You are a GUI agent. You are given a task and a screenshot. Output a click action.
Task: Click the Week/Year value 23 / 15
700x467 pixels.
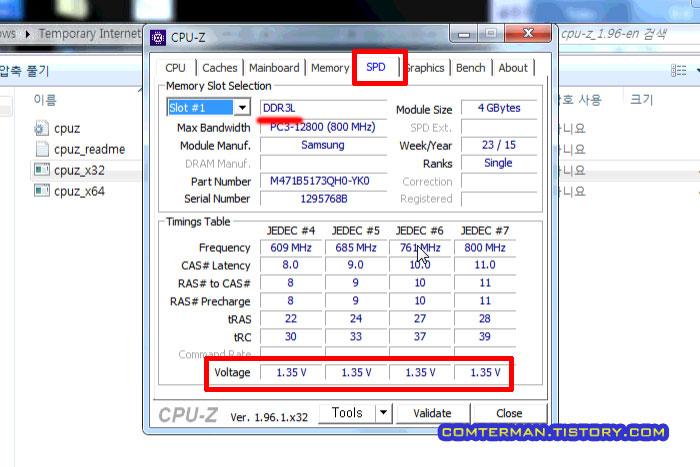tap(499, 145)
